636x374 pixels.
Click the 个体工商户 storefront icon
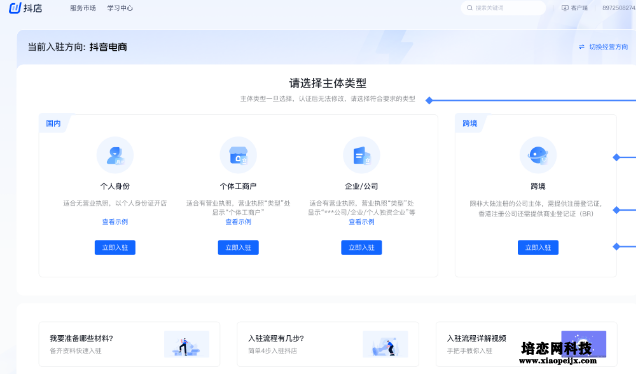pyautogui.click(x=238, y=155)
